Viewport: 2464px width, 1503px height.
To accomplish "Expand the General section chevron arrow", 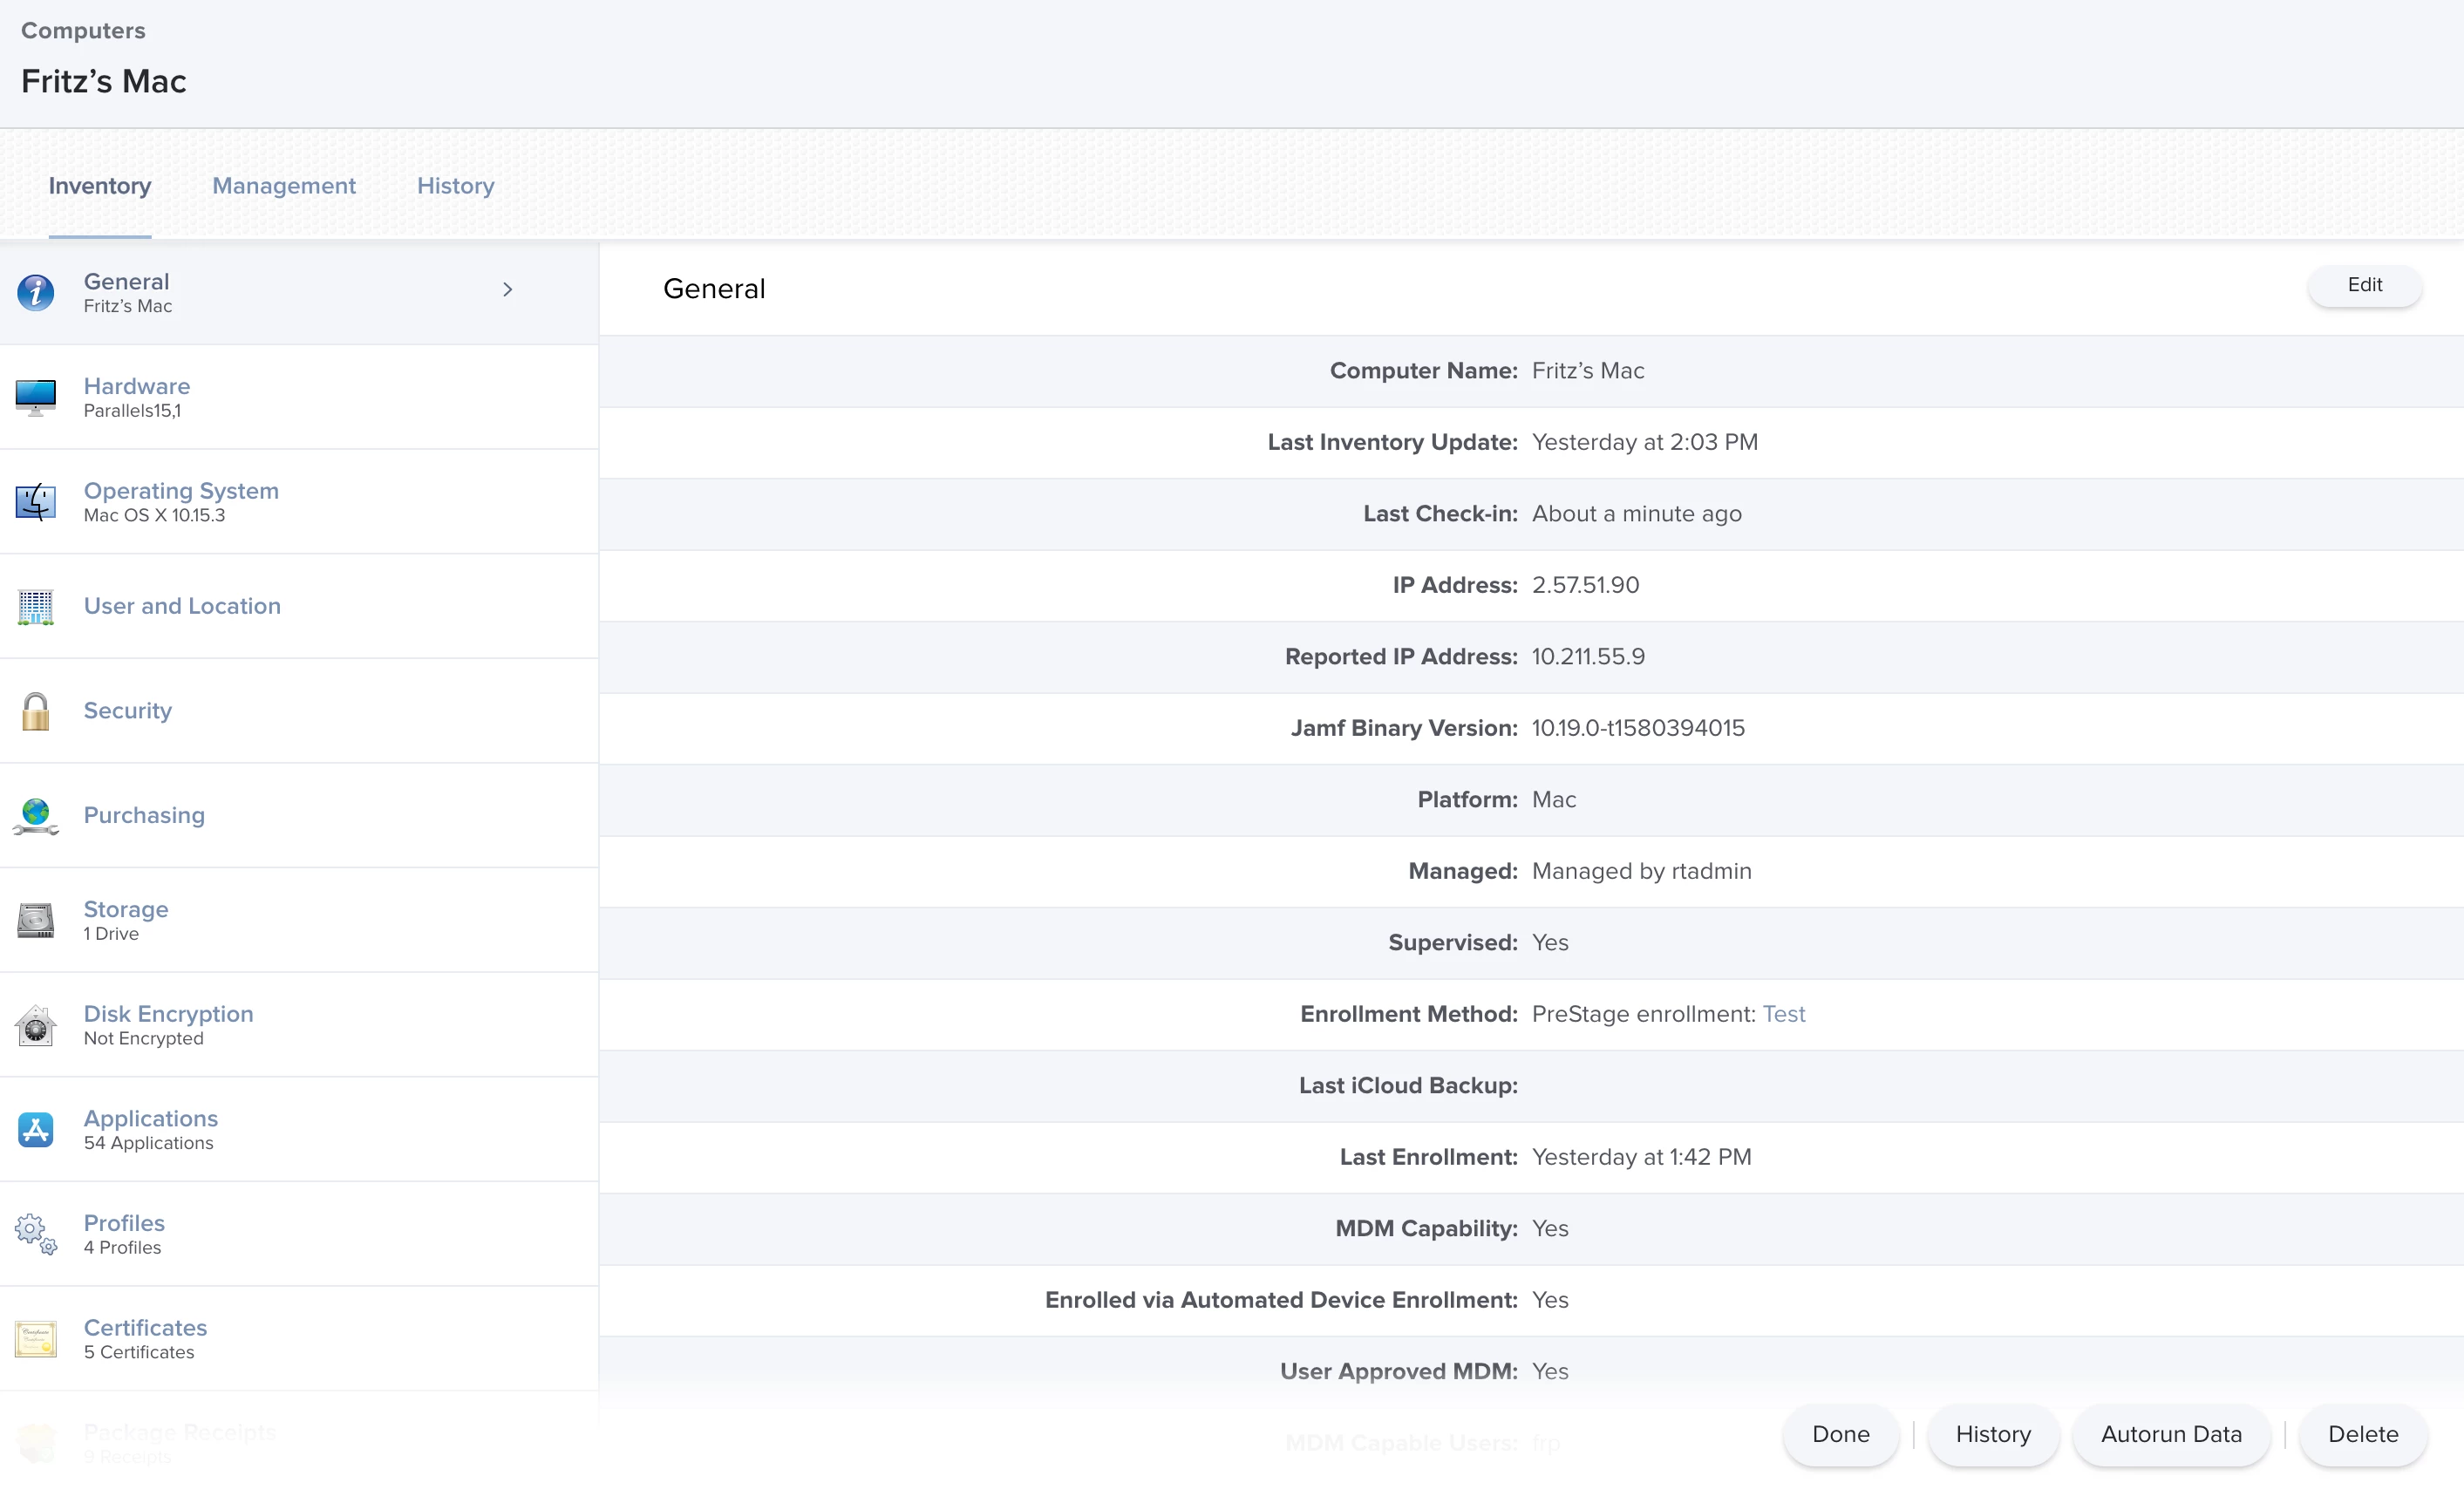I will [x=508, y=289].
